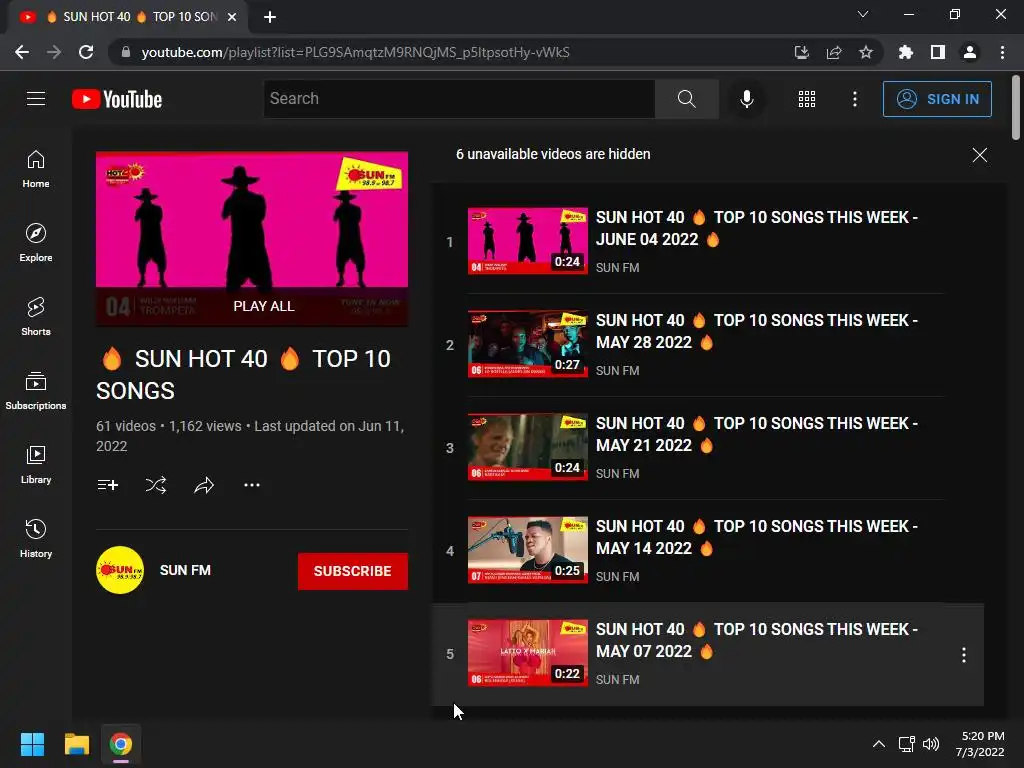This screenshot has width=1024, height=768.
Task: Shuffle play the playlist
Action: coord(156,485)
